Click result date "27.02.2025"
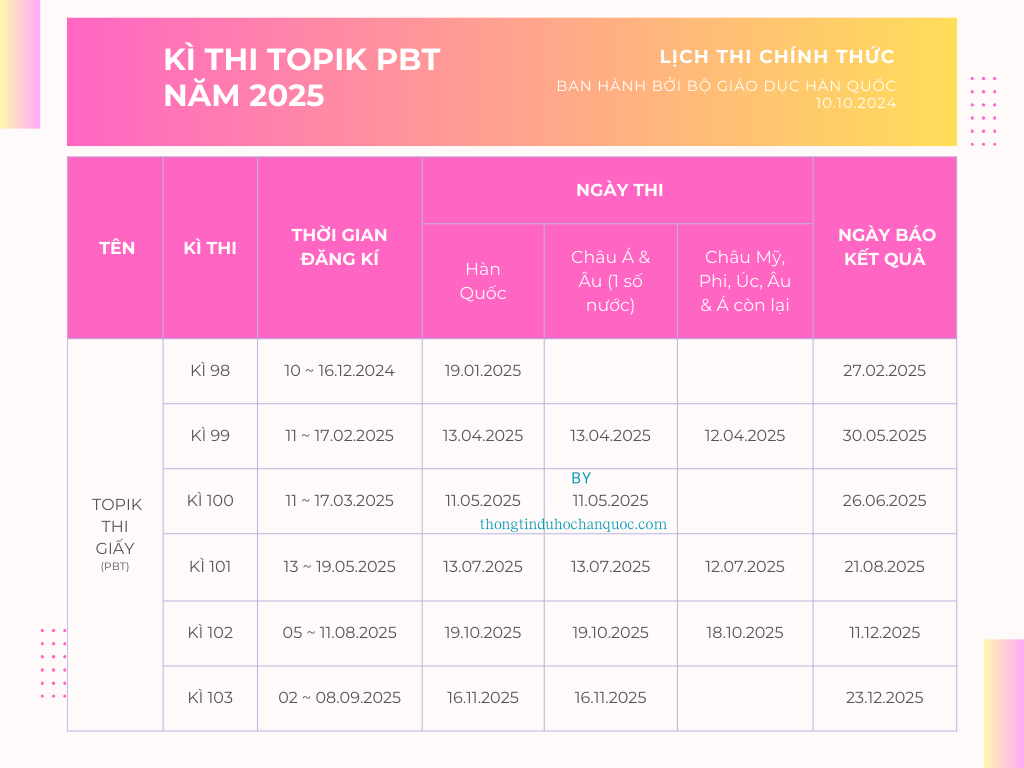Screen dimensions: 1024x768 (884, 371)
